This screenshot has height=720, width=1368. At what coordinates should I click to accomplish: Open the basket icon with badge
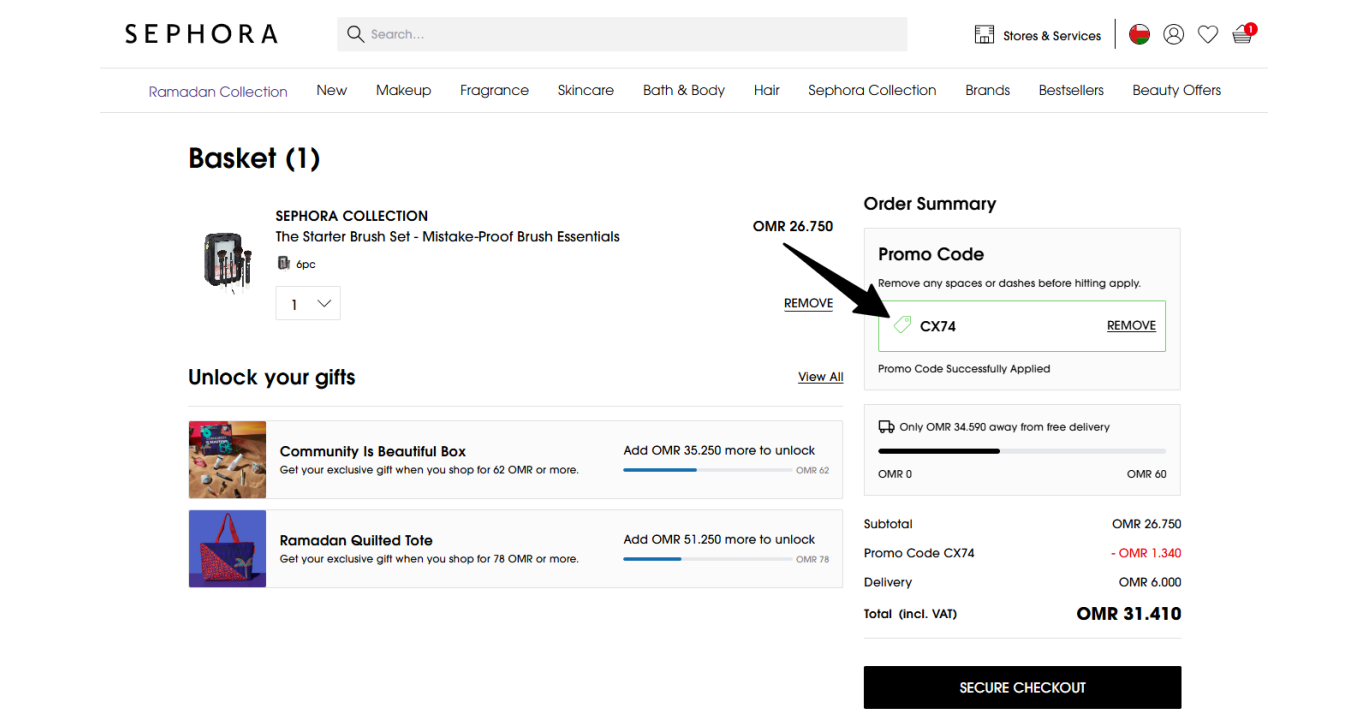[x=1244, y=34]
